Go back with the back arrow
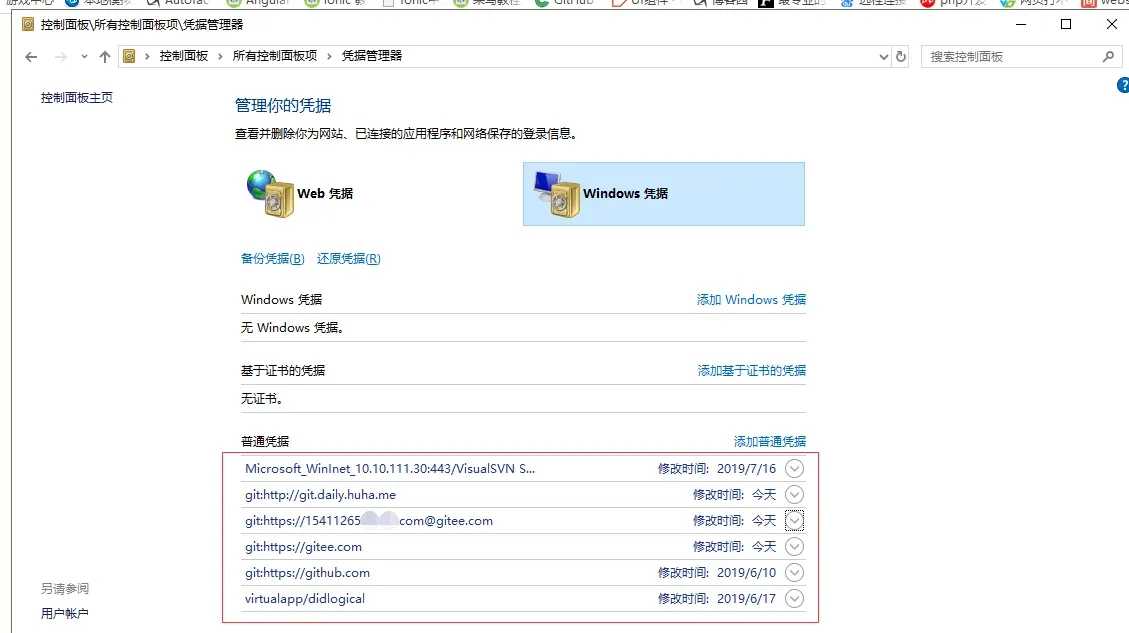The width and height of the screenshot is (1129, 633). click(x=30, y=56)
